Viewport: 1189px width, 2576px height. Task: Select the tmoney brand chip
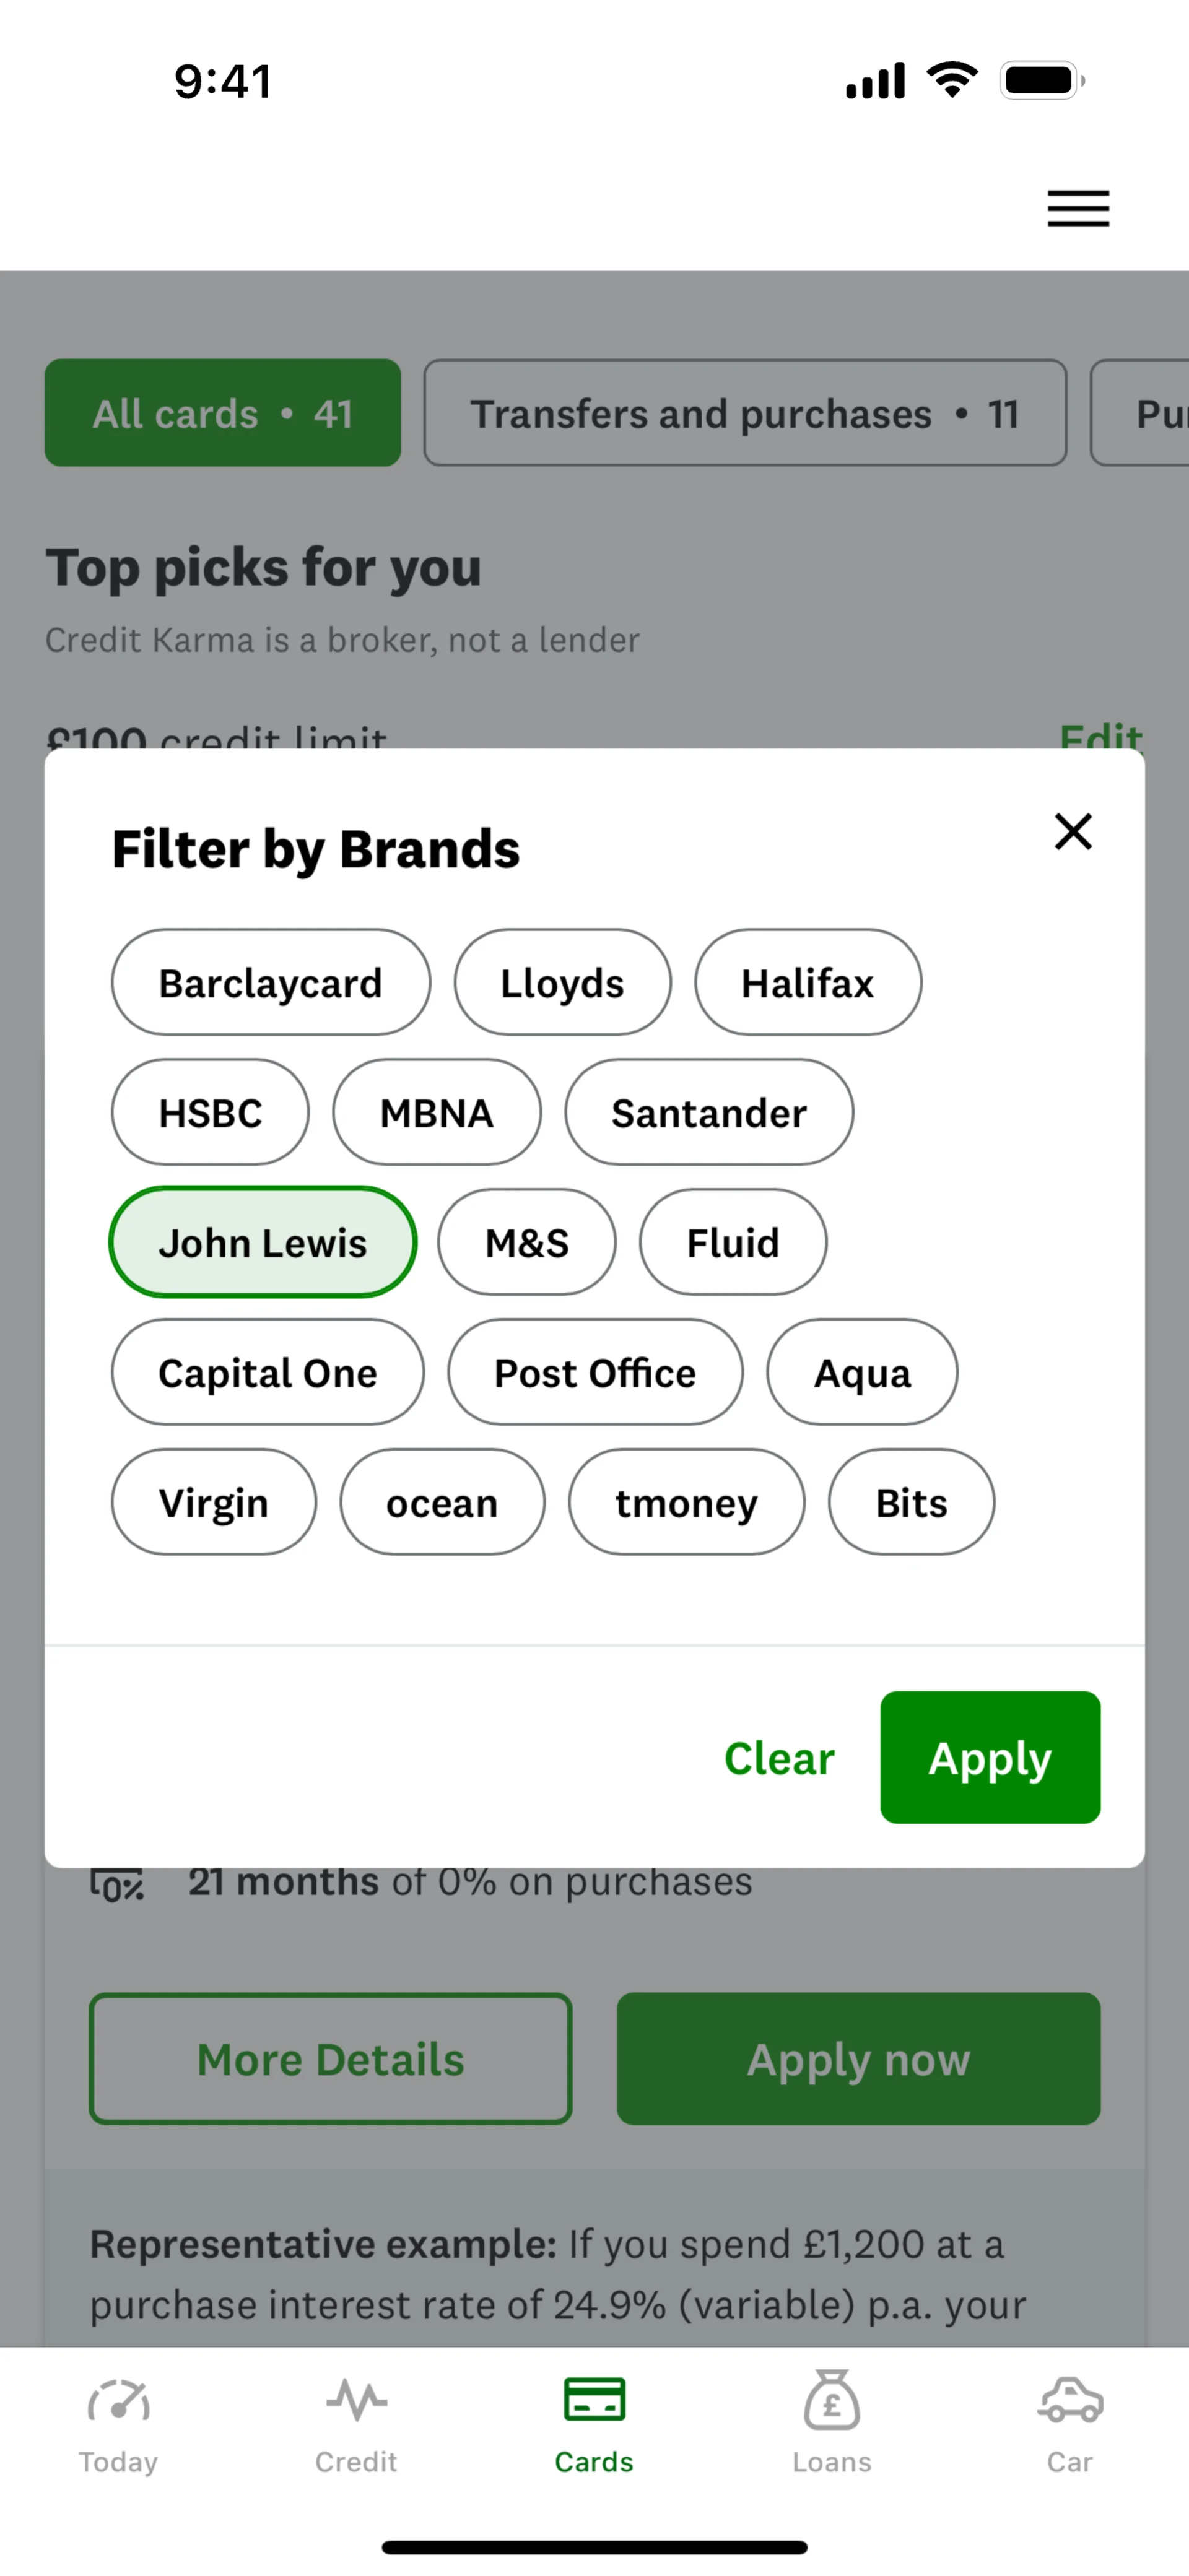tap(686, 1502)
